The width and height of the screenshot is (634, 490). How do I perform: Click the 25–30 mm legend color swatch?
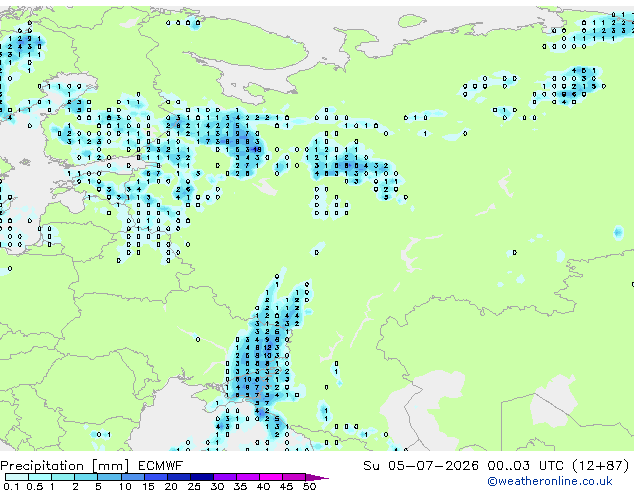point(201,477)
